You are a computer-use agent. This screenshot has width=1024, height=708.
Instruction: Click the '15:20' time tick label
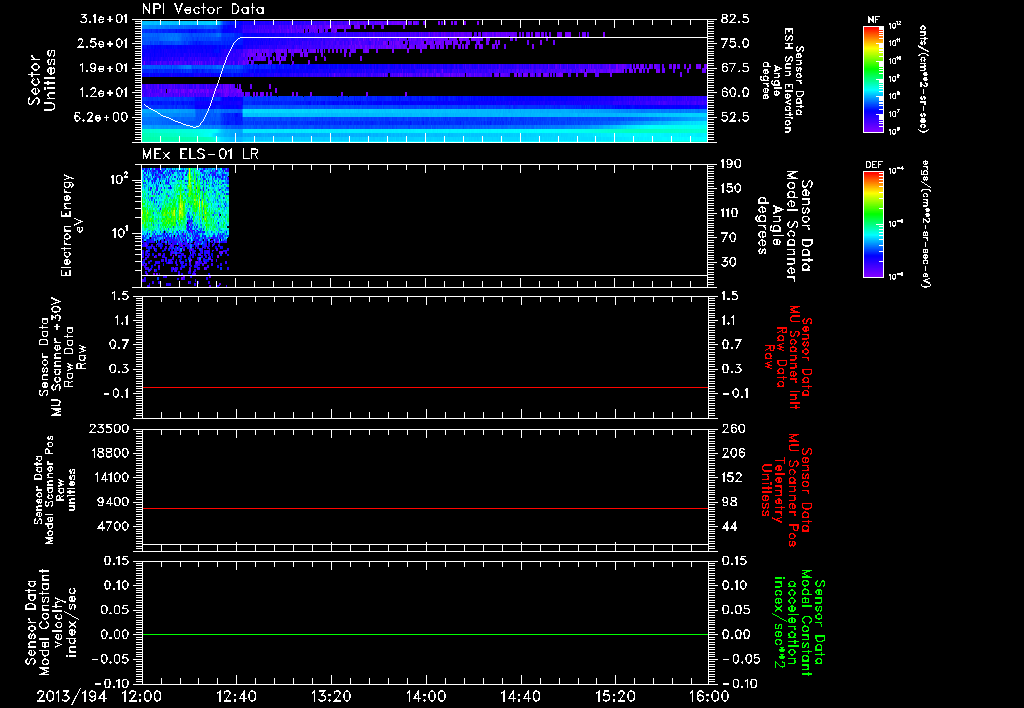(x=615, y=696)
